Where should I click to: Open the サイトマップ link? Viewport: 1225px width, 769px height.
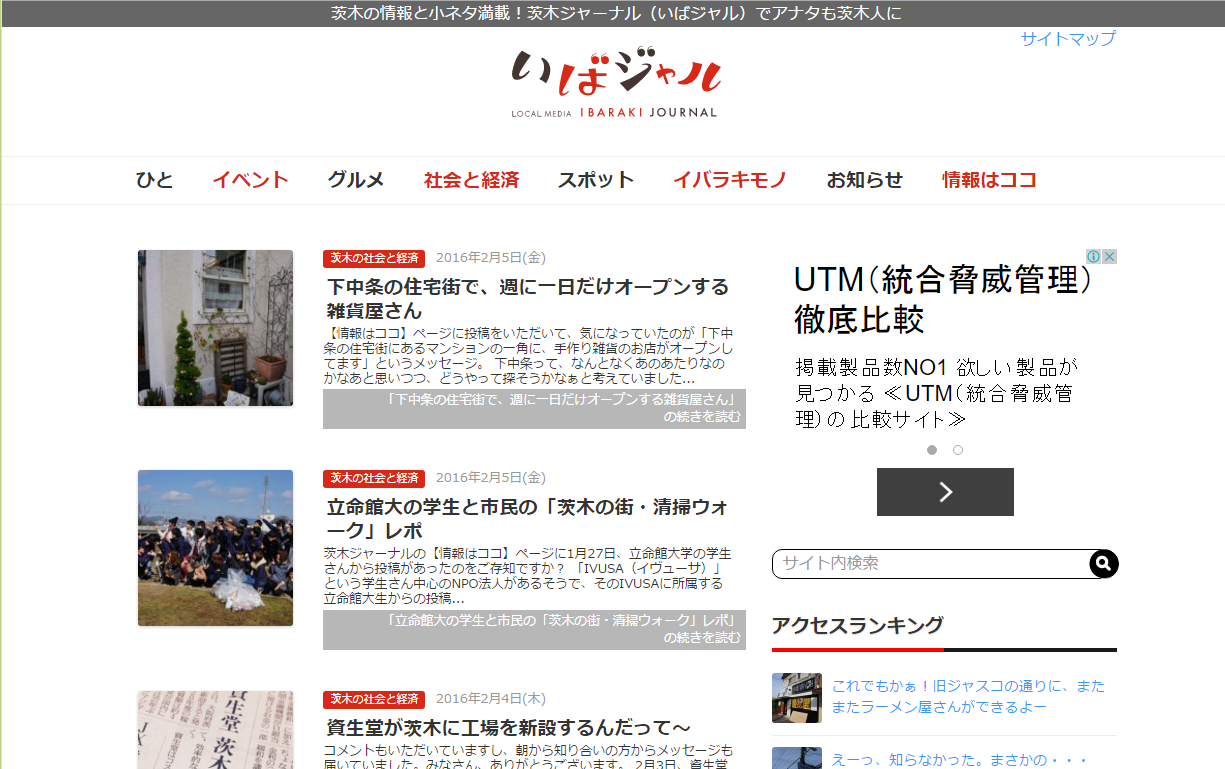(x=1068, y=39)
